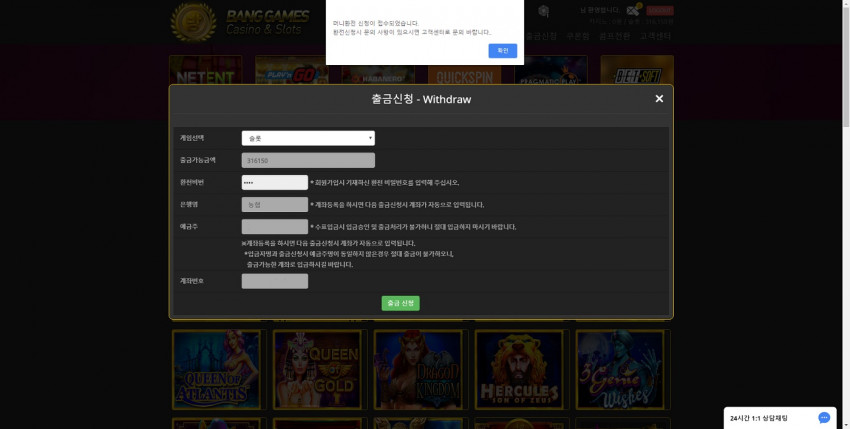Click the red Logout button

coord(660,10)
